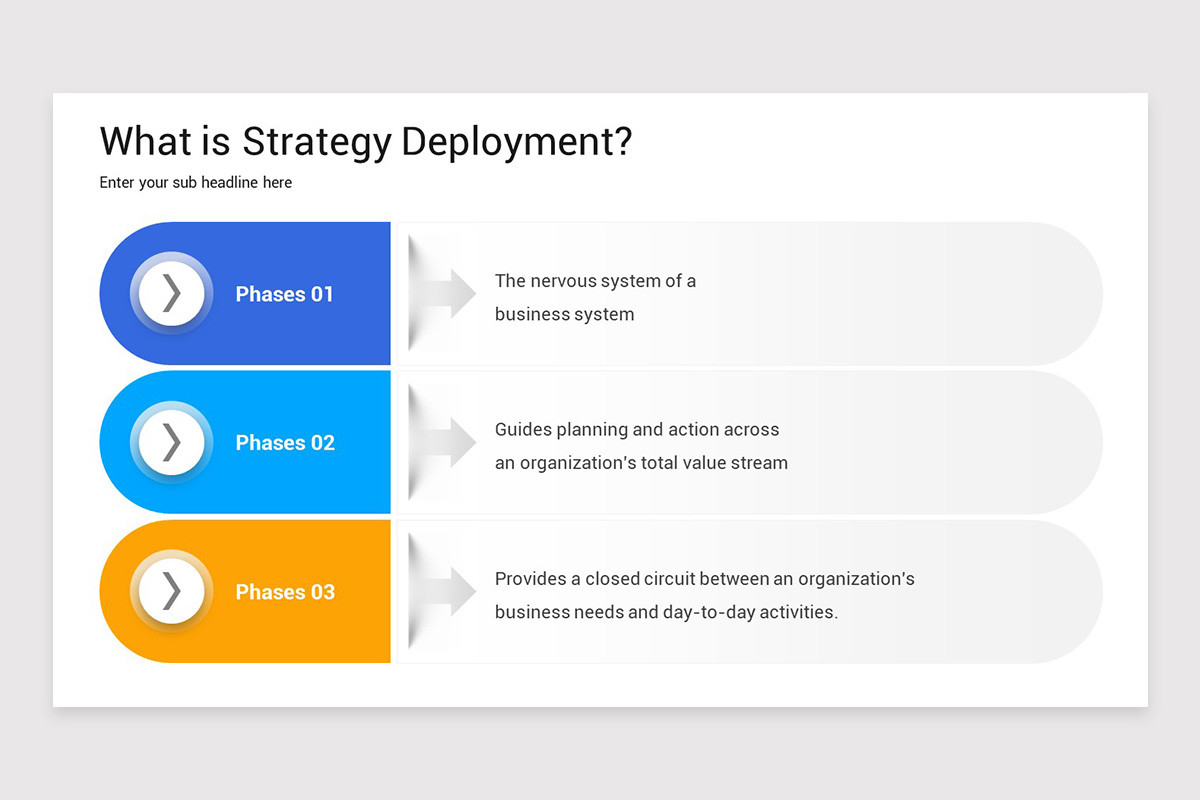The height and width of the screenshot is (800, 1200).
Task: Click the title What is Strategy Deployment?
Action: tap(365, 142)
